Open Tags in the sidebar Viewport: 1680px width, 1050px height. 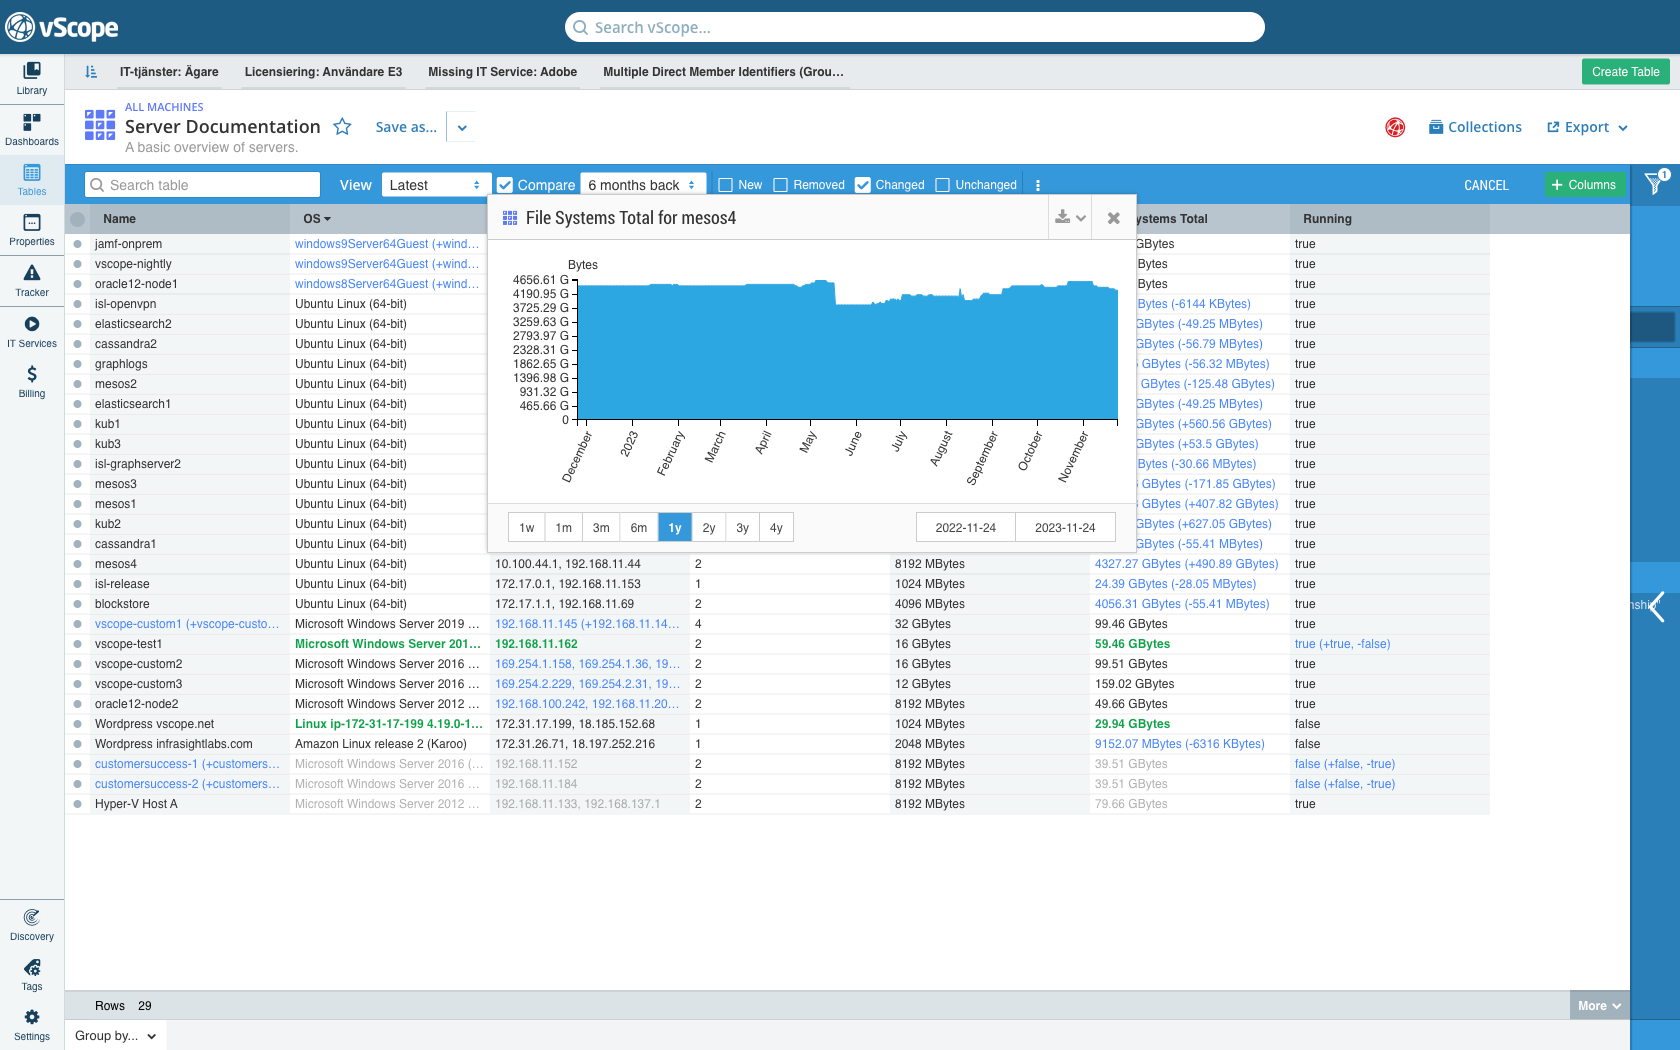point(32,975)
